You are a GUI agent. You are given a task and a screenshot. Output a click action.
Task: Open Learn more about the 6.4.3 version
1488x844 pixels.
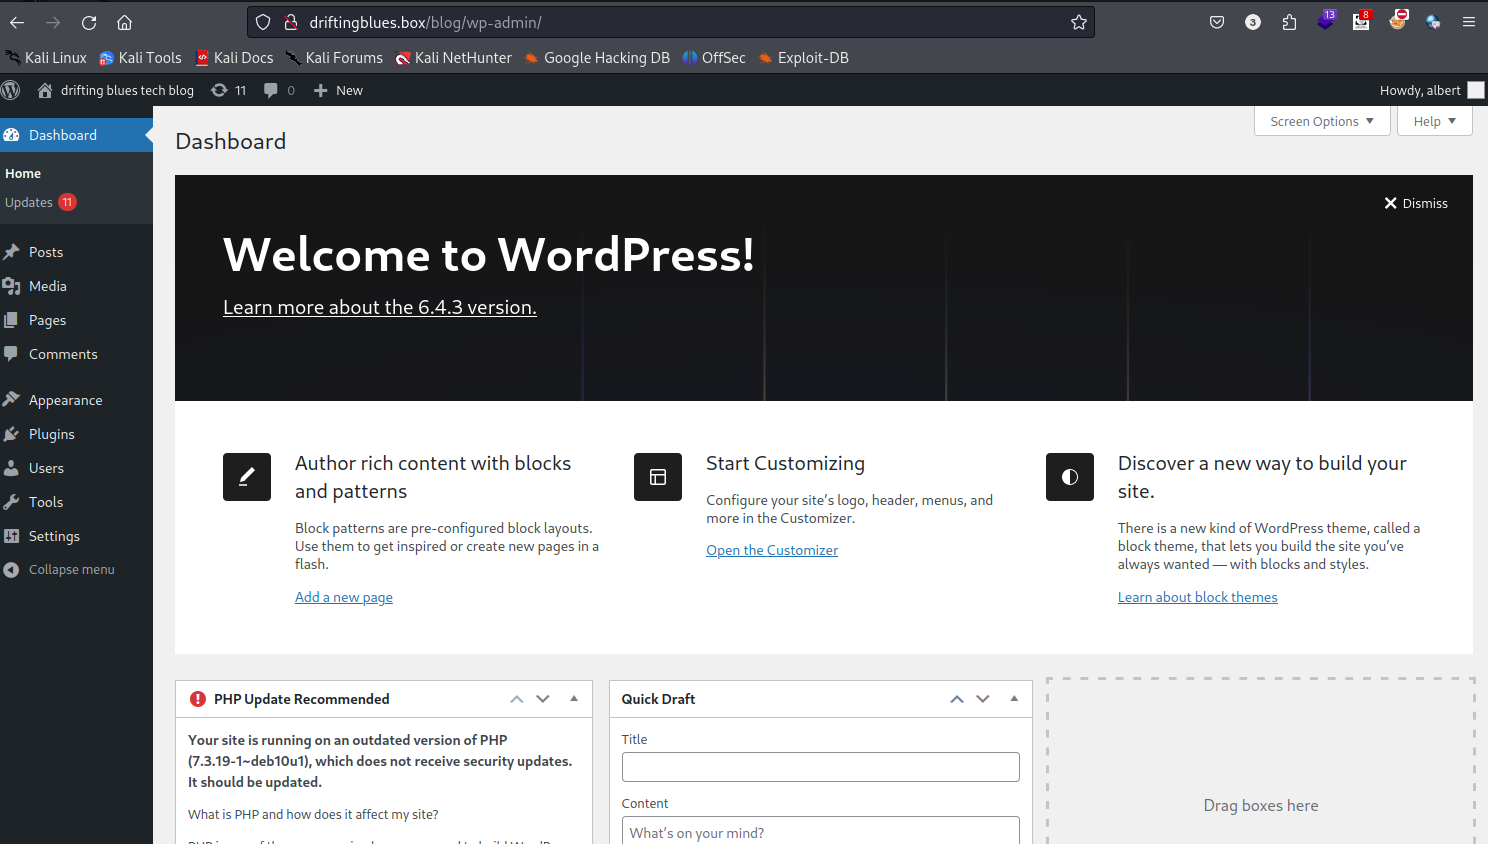pyautogui.click(x=380, y=307)
